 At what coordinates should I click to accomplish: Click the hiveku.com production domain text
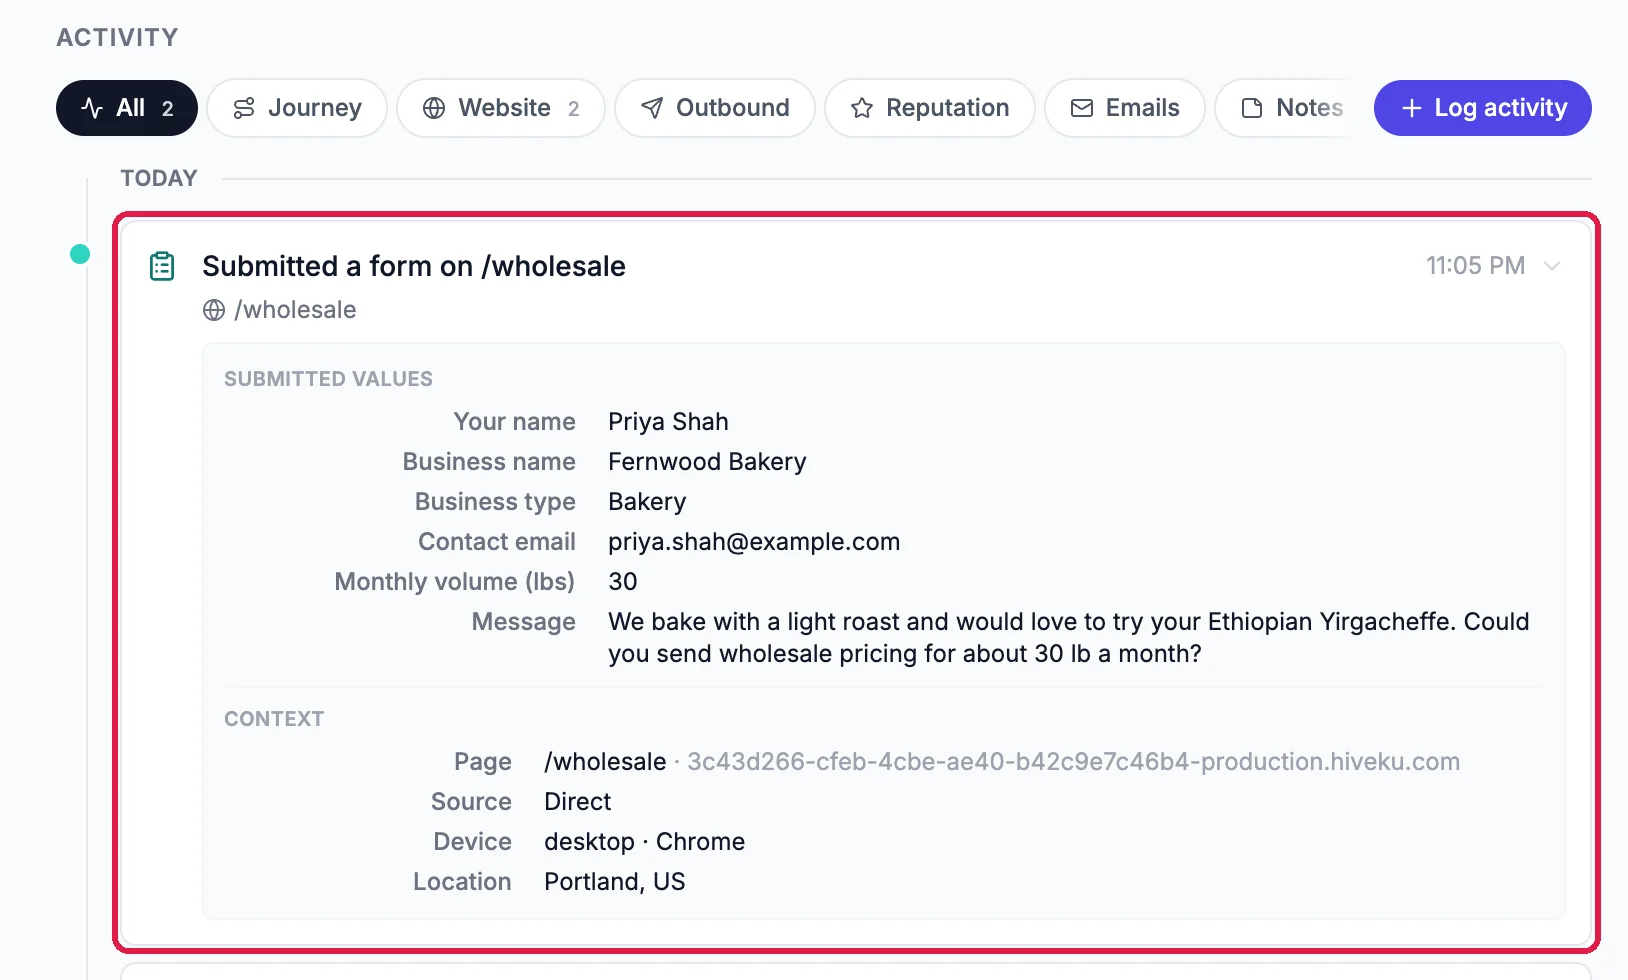click(1073, 762)
